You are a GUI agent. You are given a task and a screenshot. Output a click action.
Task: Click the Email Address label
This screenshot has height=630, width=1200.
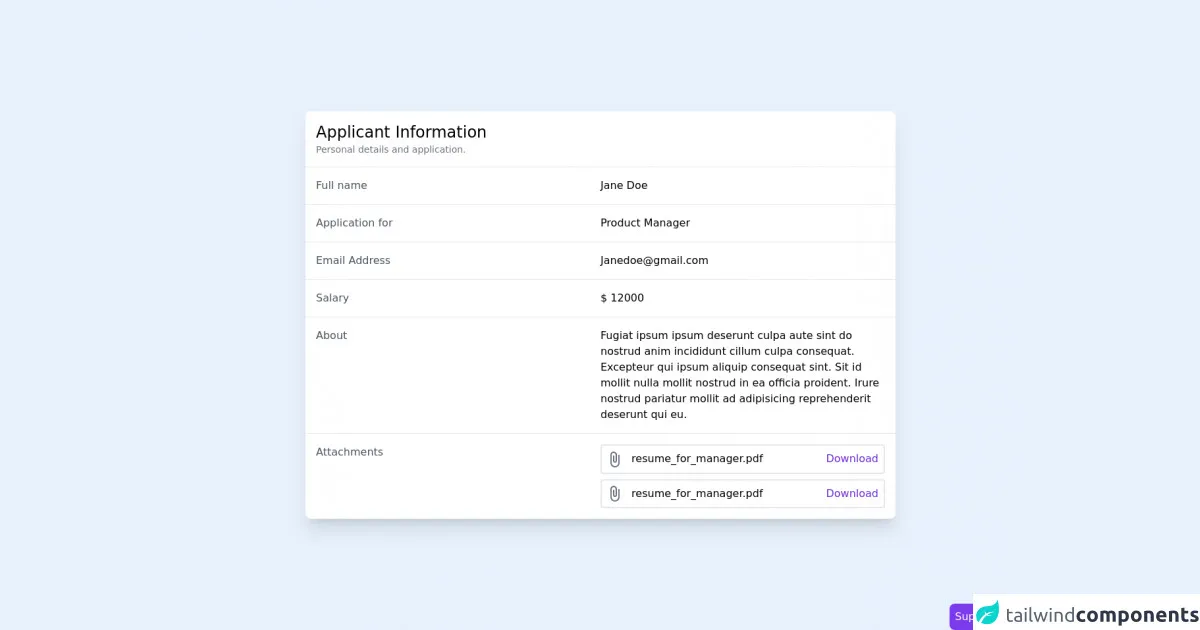point(353,261)
